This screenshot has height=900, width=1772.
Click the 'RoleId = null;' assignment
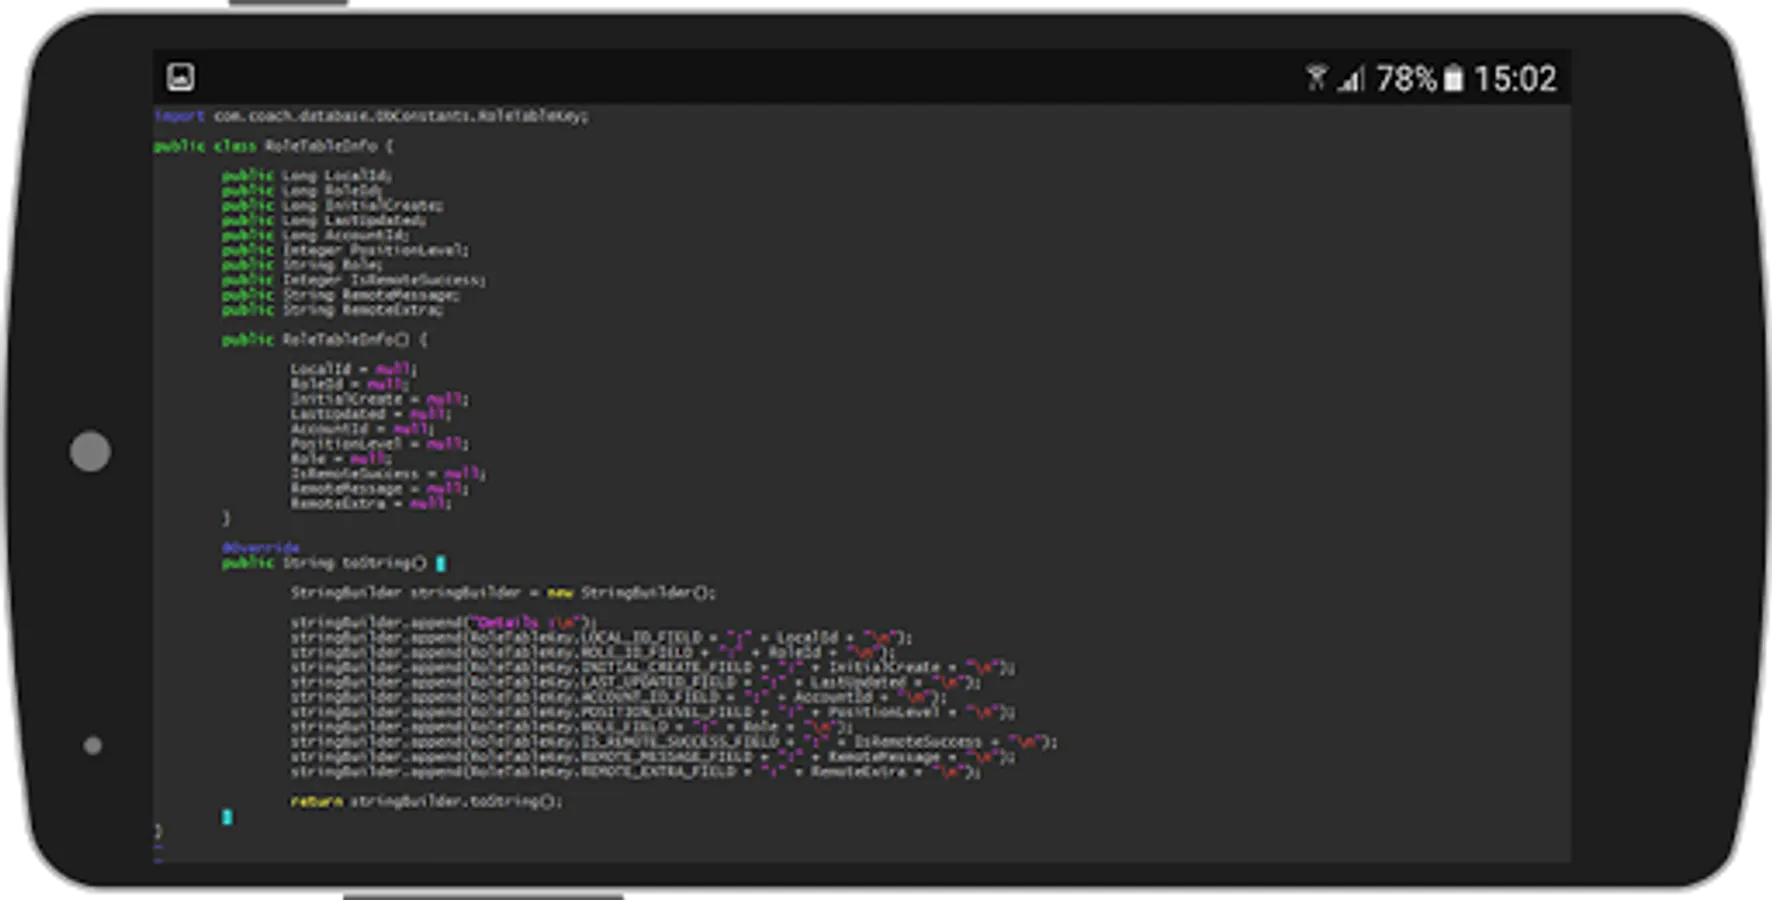click(x=350, y=384)
